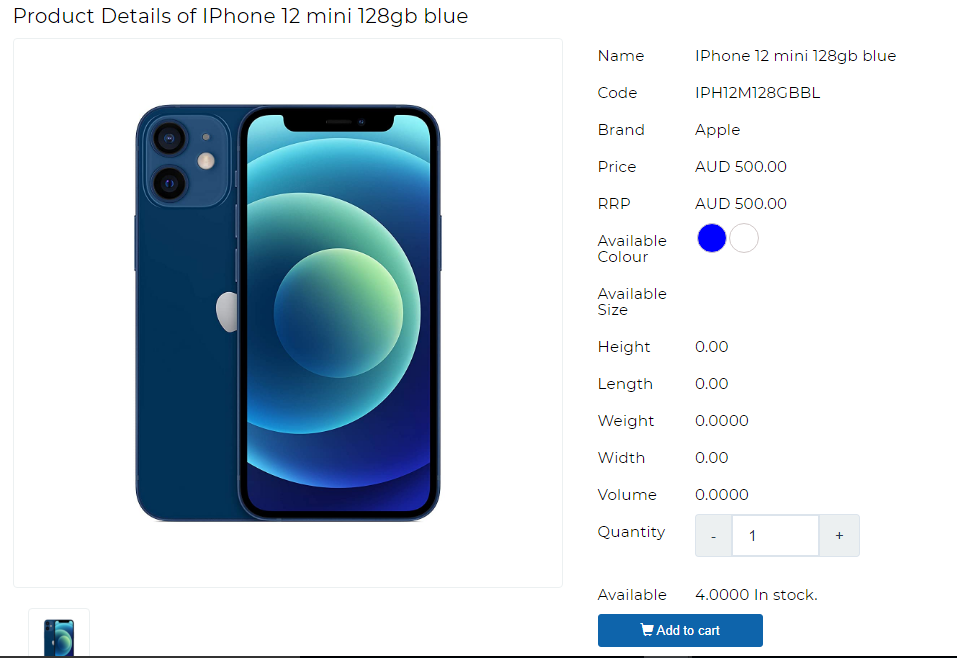
Task: Click the "4.0000 In stock." availability text
Action: click(756, 595)
